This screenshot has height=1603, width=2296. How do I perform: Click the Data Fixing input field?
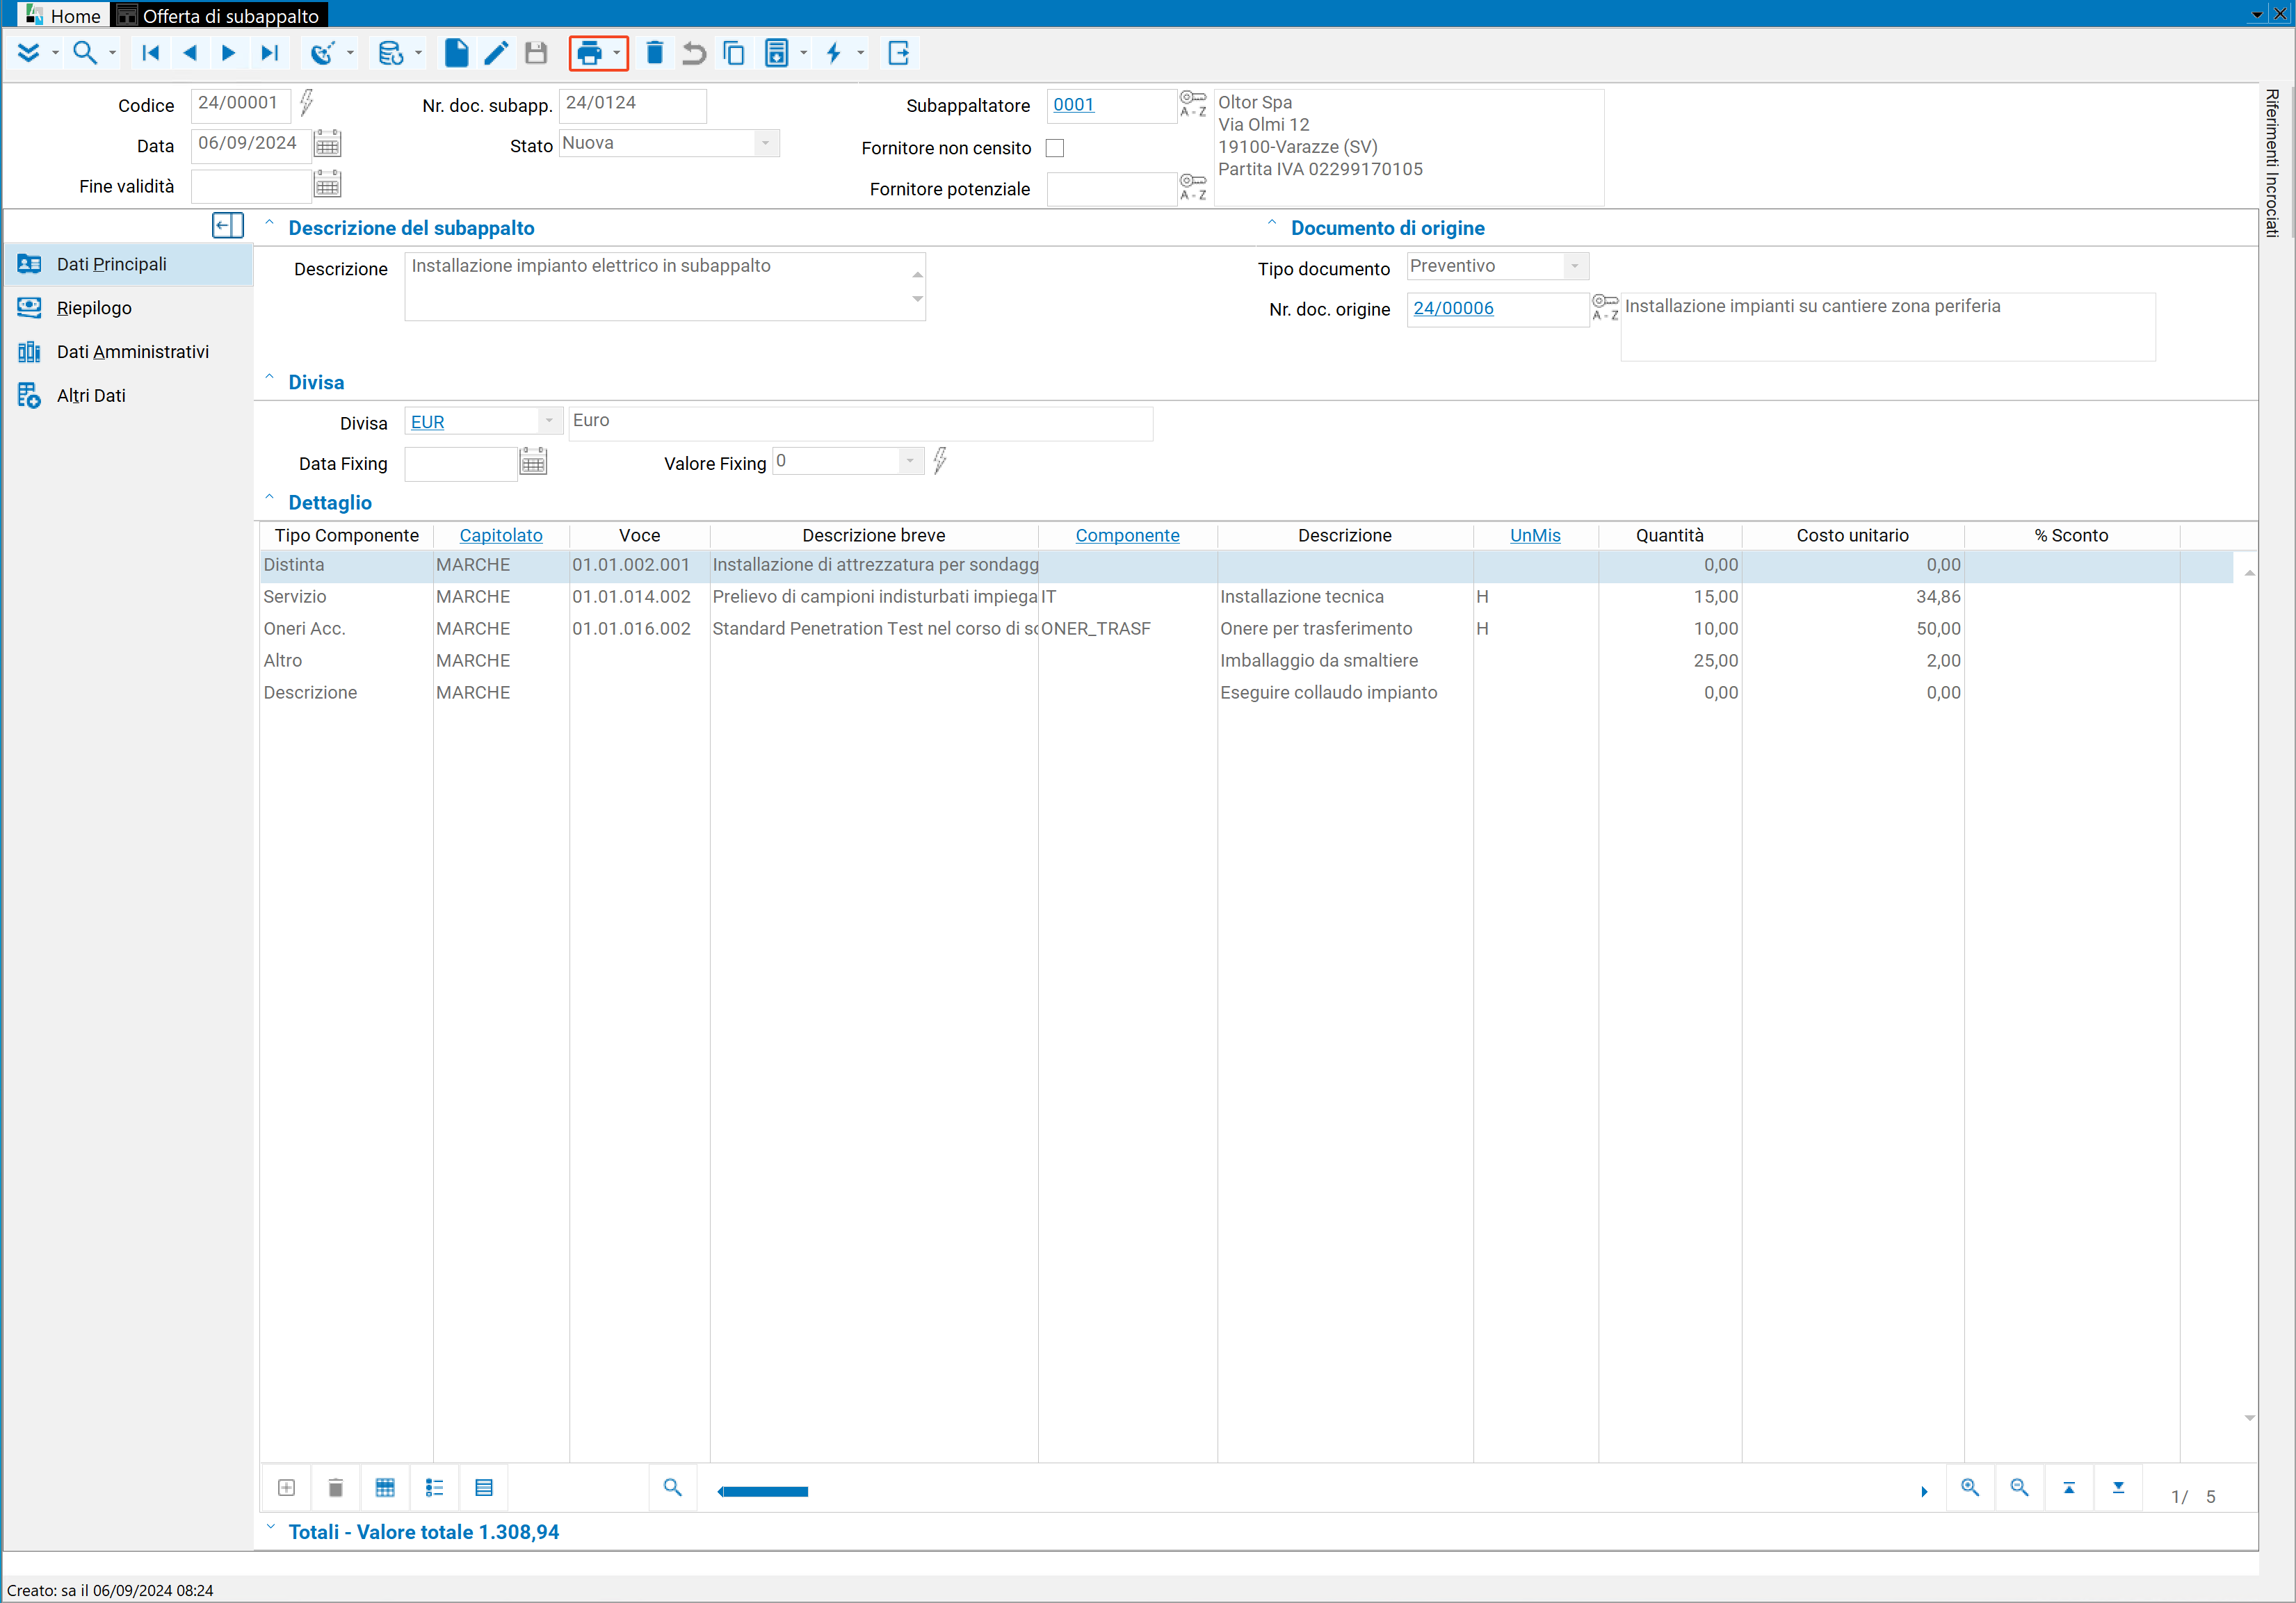[460, 463]
